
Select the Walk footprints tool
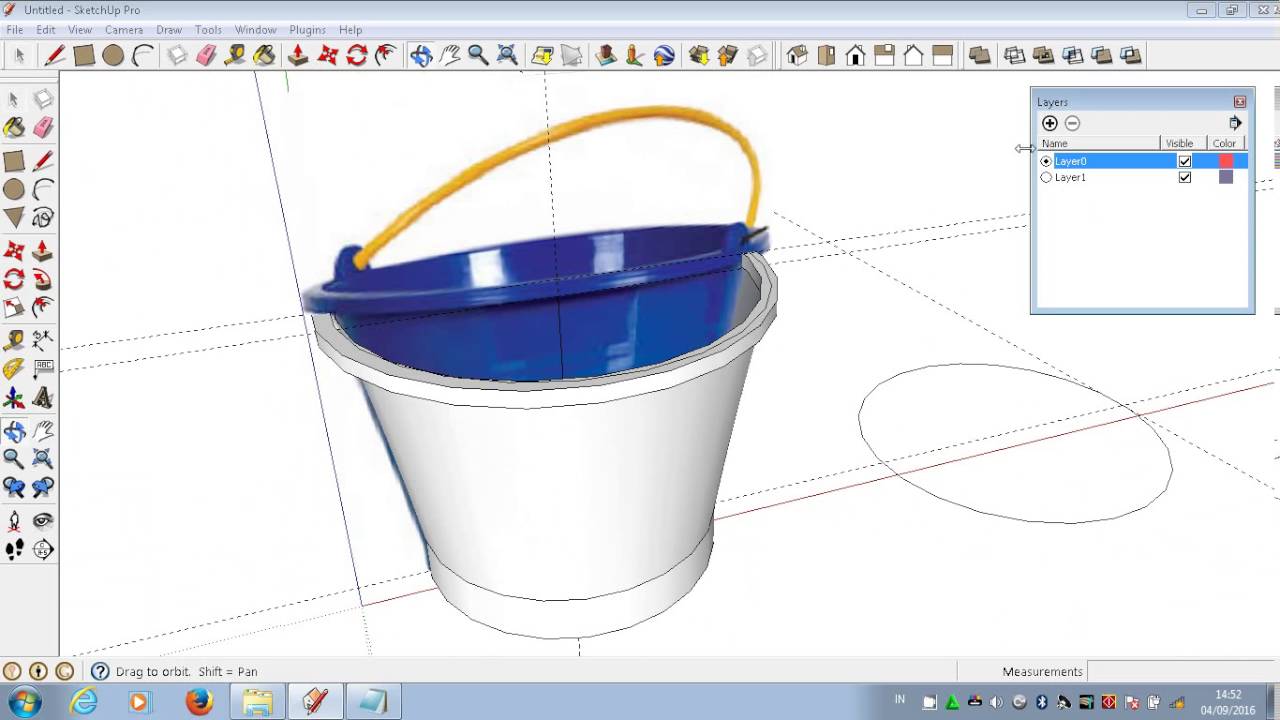(x=14, y=550)
